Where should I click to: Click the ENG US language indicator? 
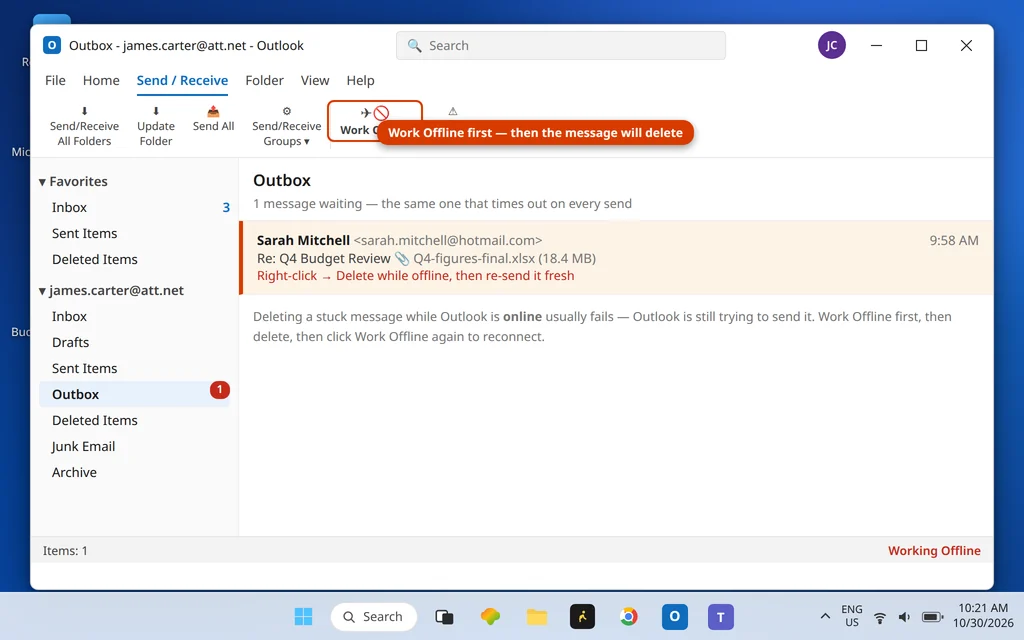pos(852,616)
